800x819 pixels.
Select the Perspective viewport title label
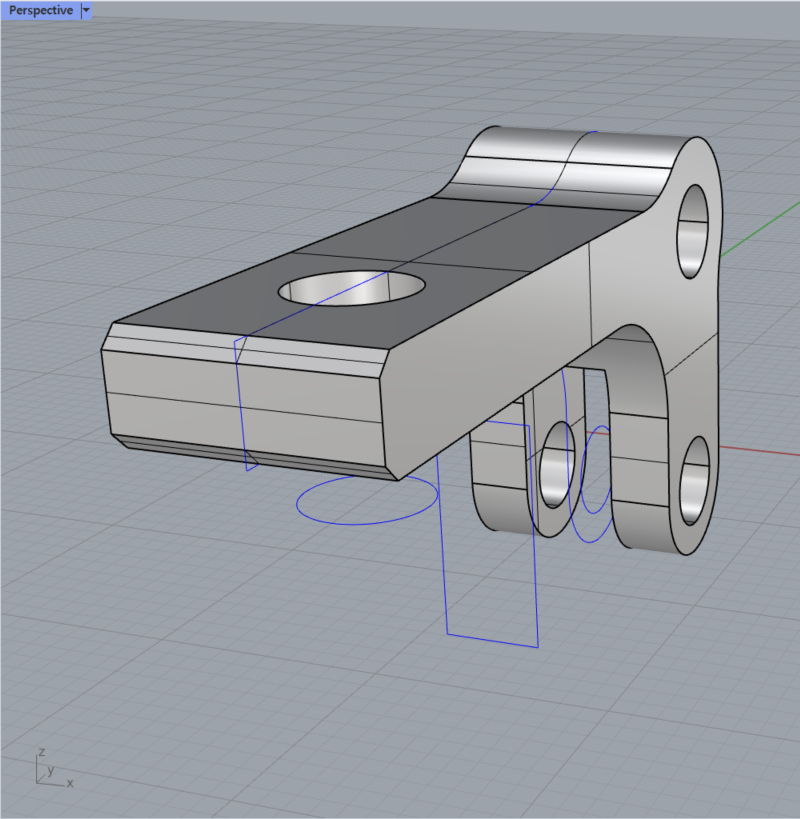[41, 10]
